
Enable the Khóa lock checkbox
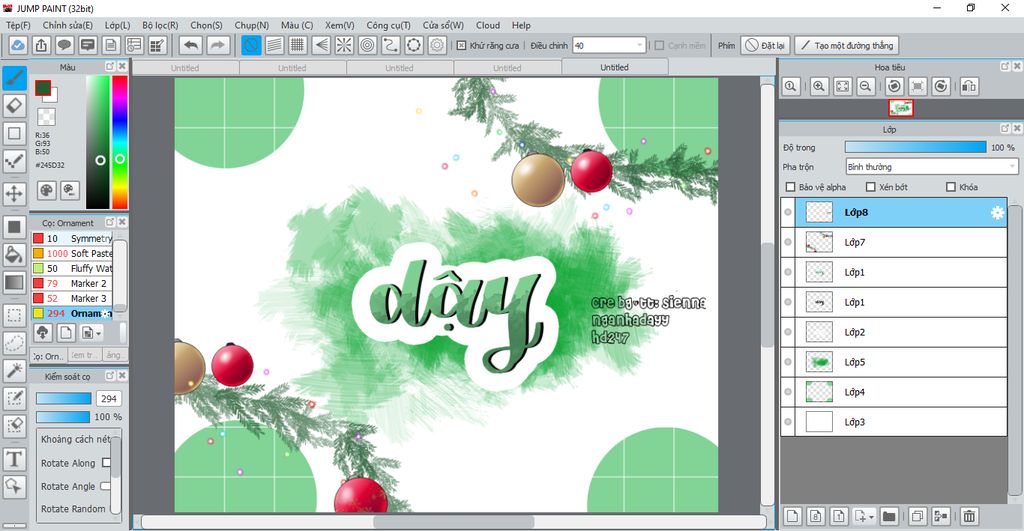coord(951,187)
